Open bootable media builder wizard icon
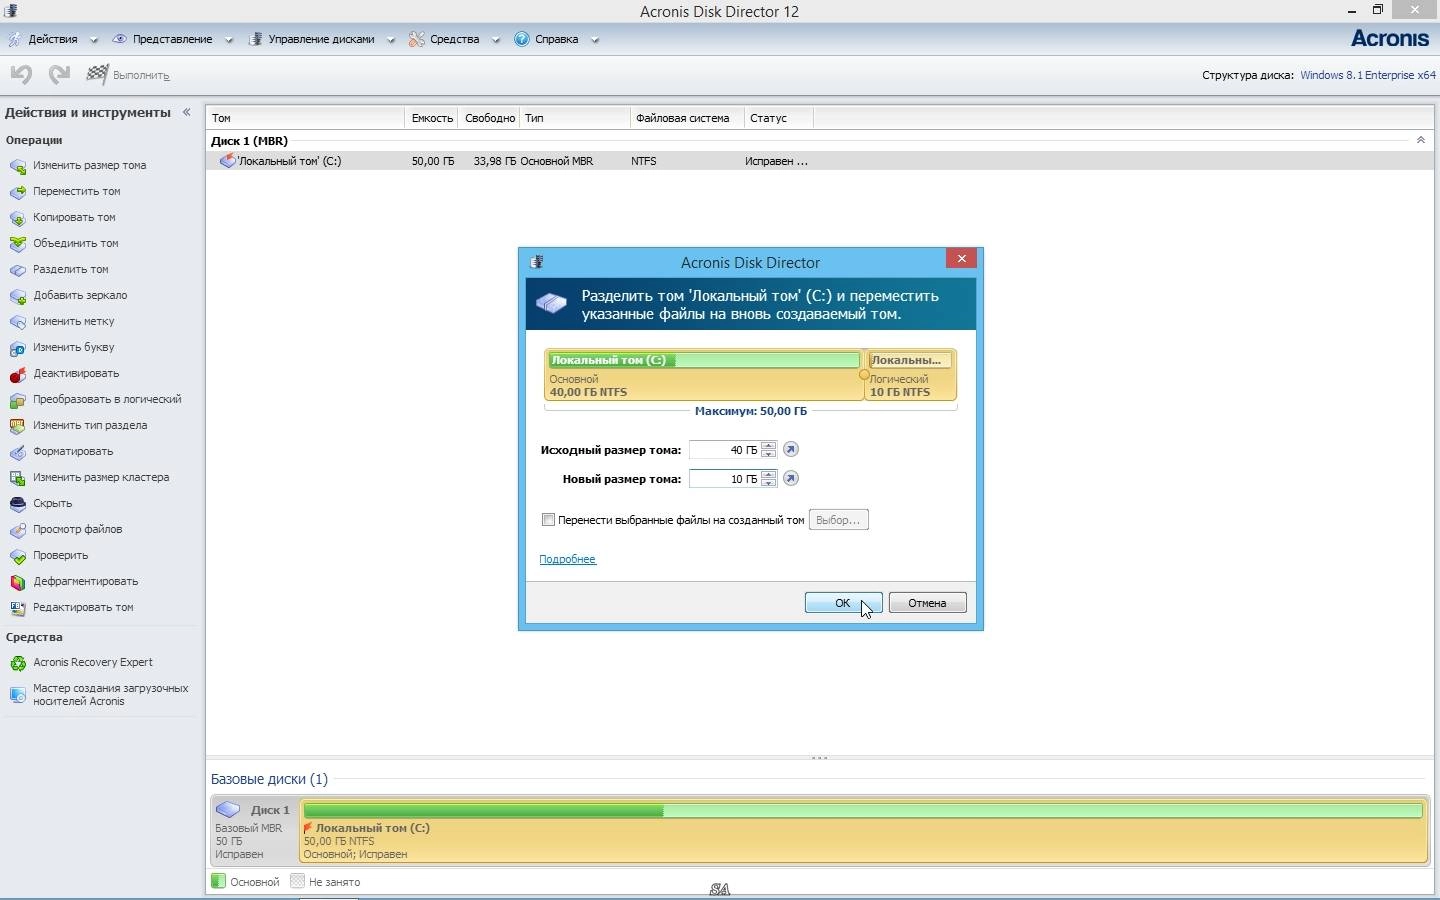This screenshot has width=1440, height=900. pos(17,695)
